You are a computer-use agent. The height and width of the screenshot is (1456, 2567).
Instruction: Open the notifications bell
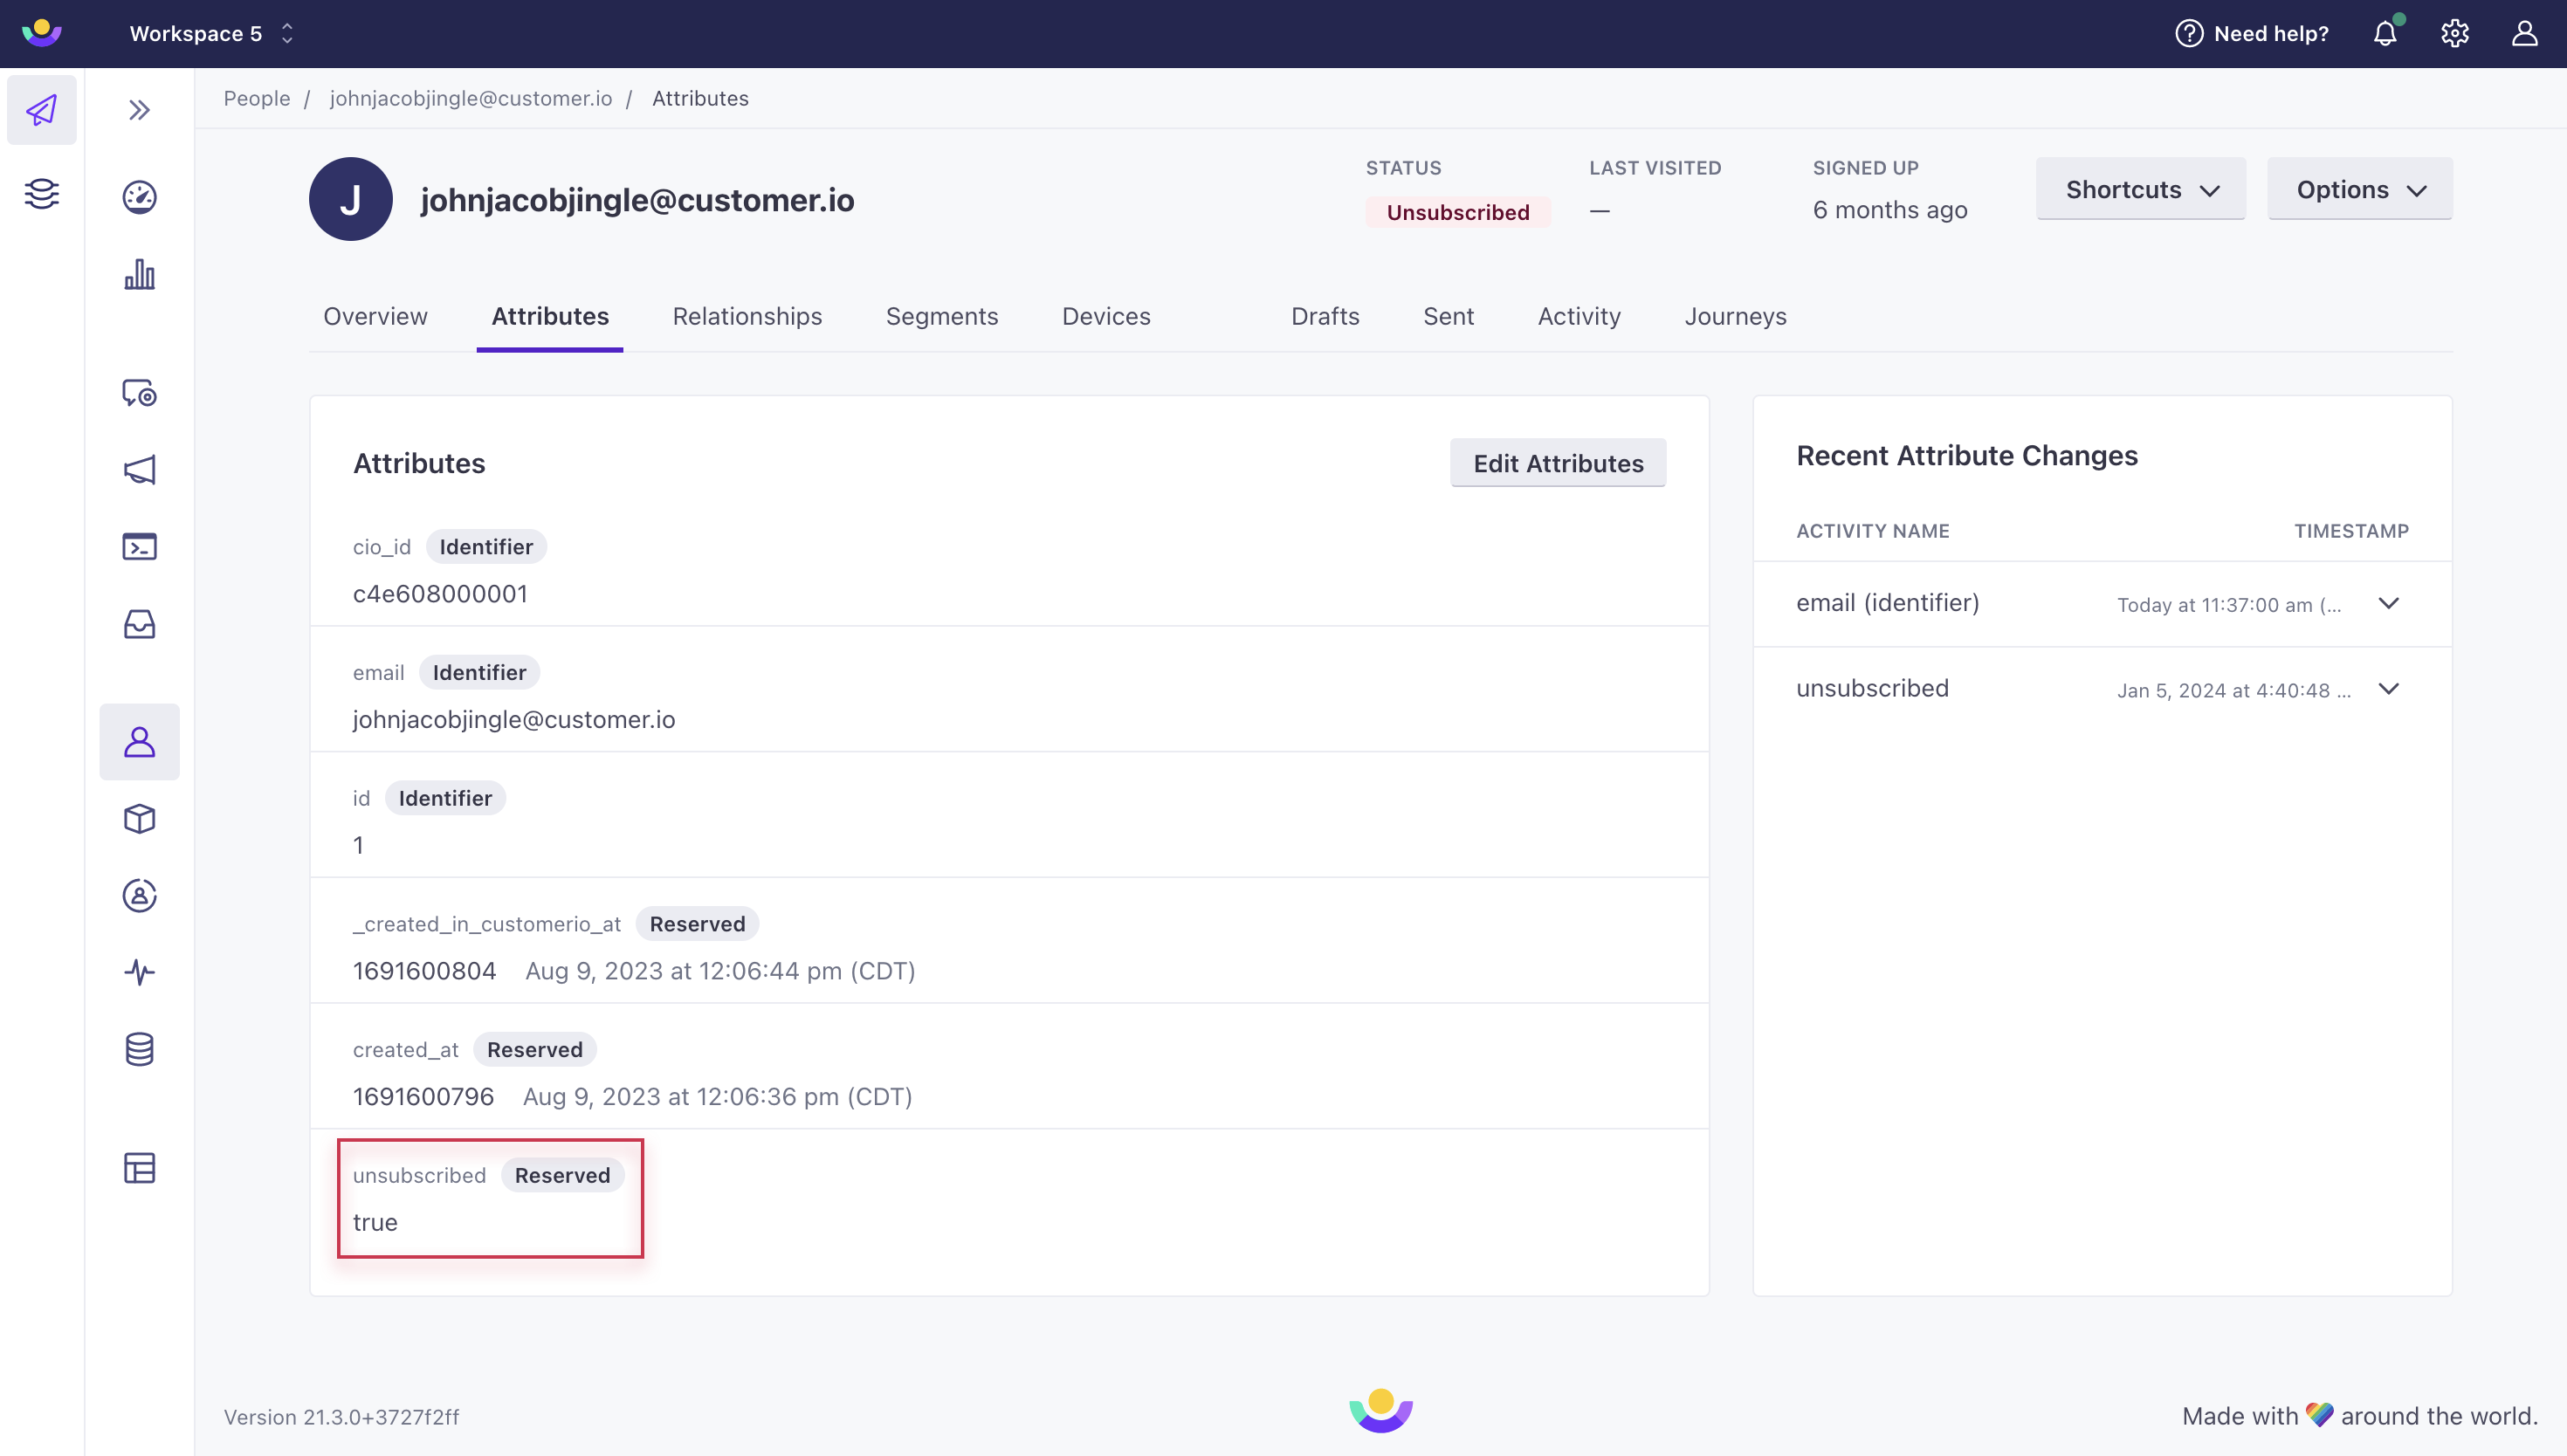(x=2386, y=33)
